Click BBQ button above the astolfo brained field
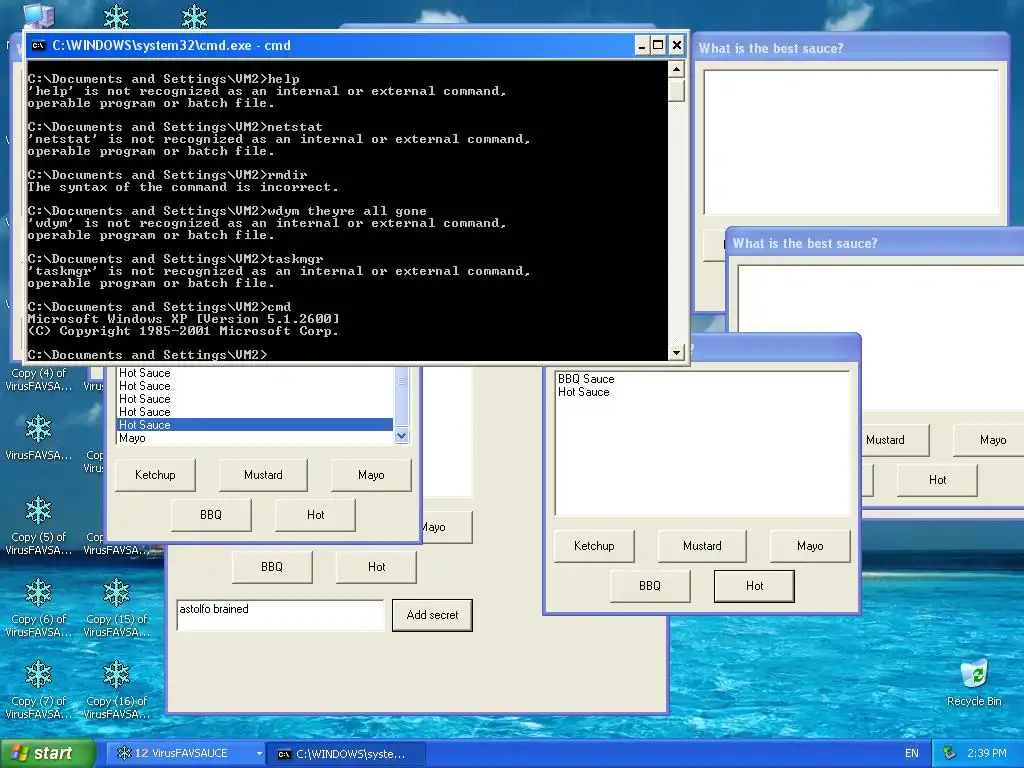The height and width of the screenshot is (768, 1024). pos(272,567)
